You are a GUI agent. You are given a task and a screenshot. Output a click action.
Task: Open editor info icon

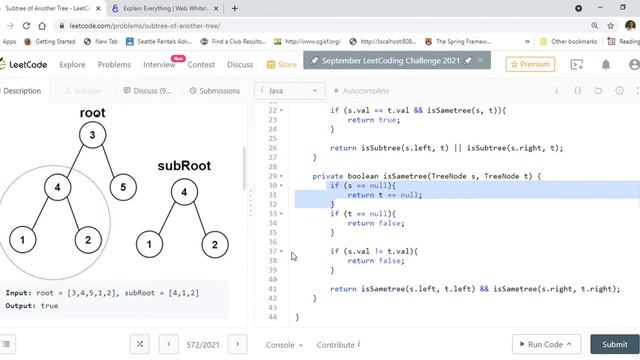click(556, 91)
